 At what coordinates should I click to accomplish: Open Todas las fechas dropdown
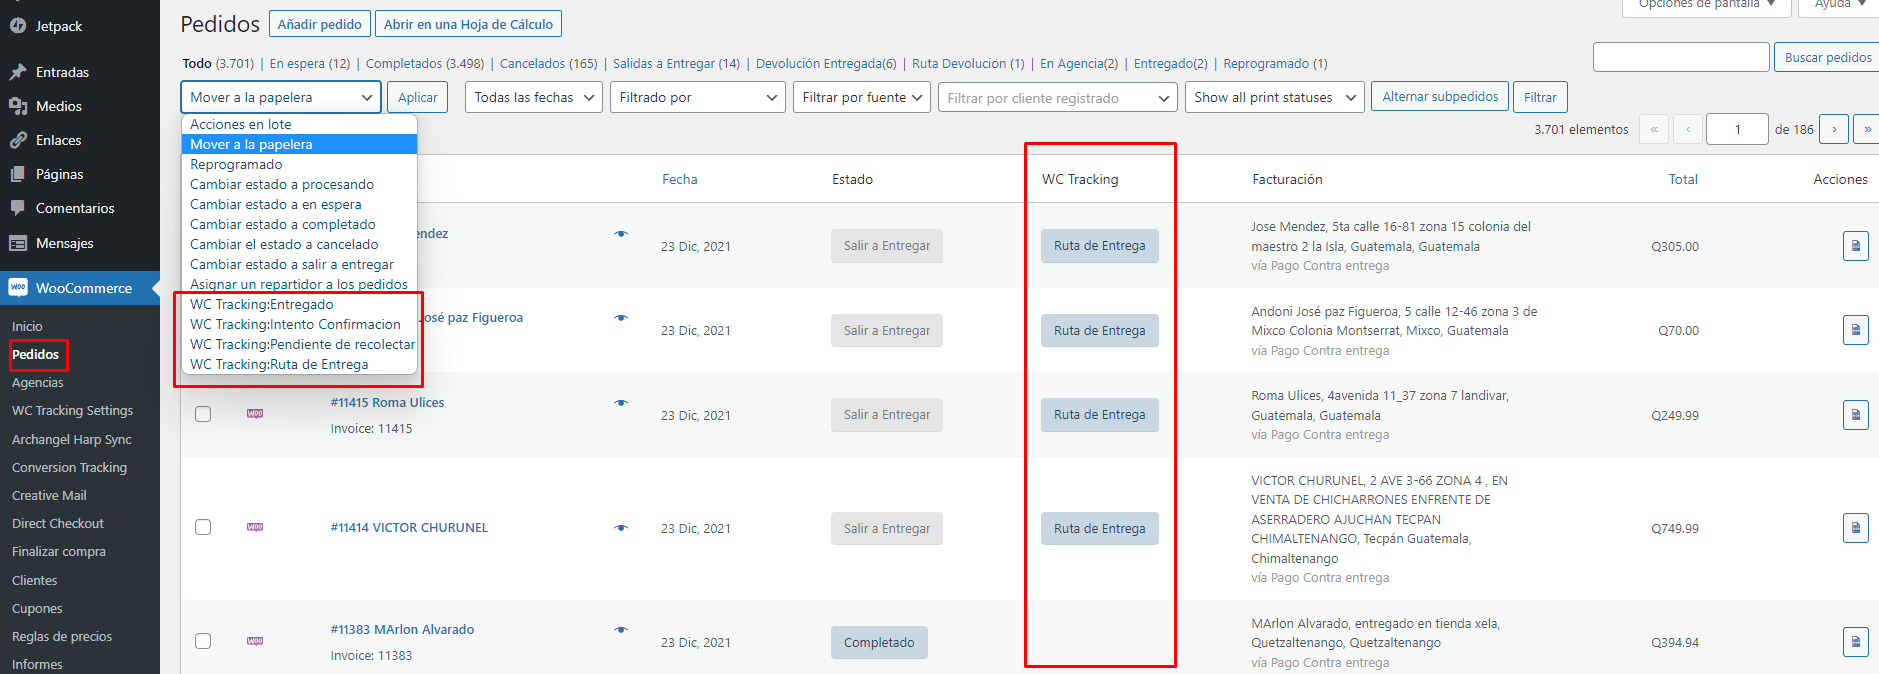533,97
